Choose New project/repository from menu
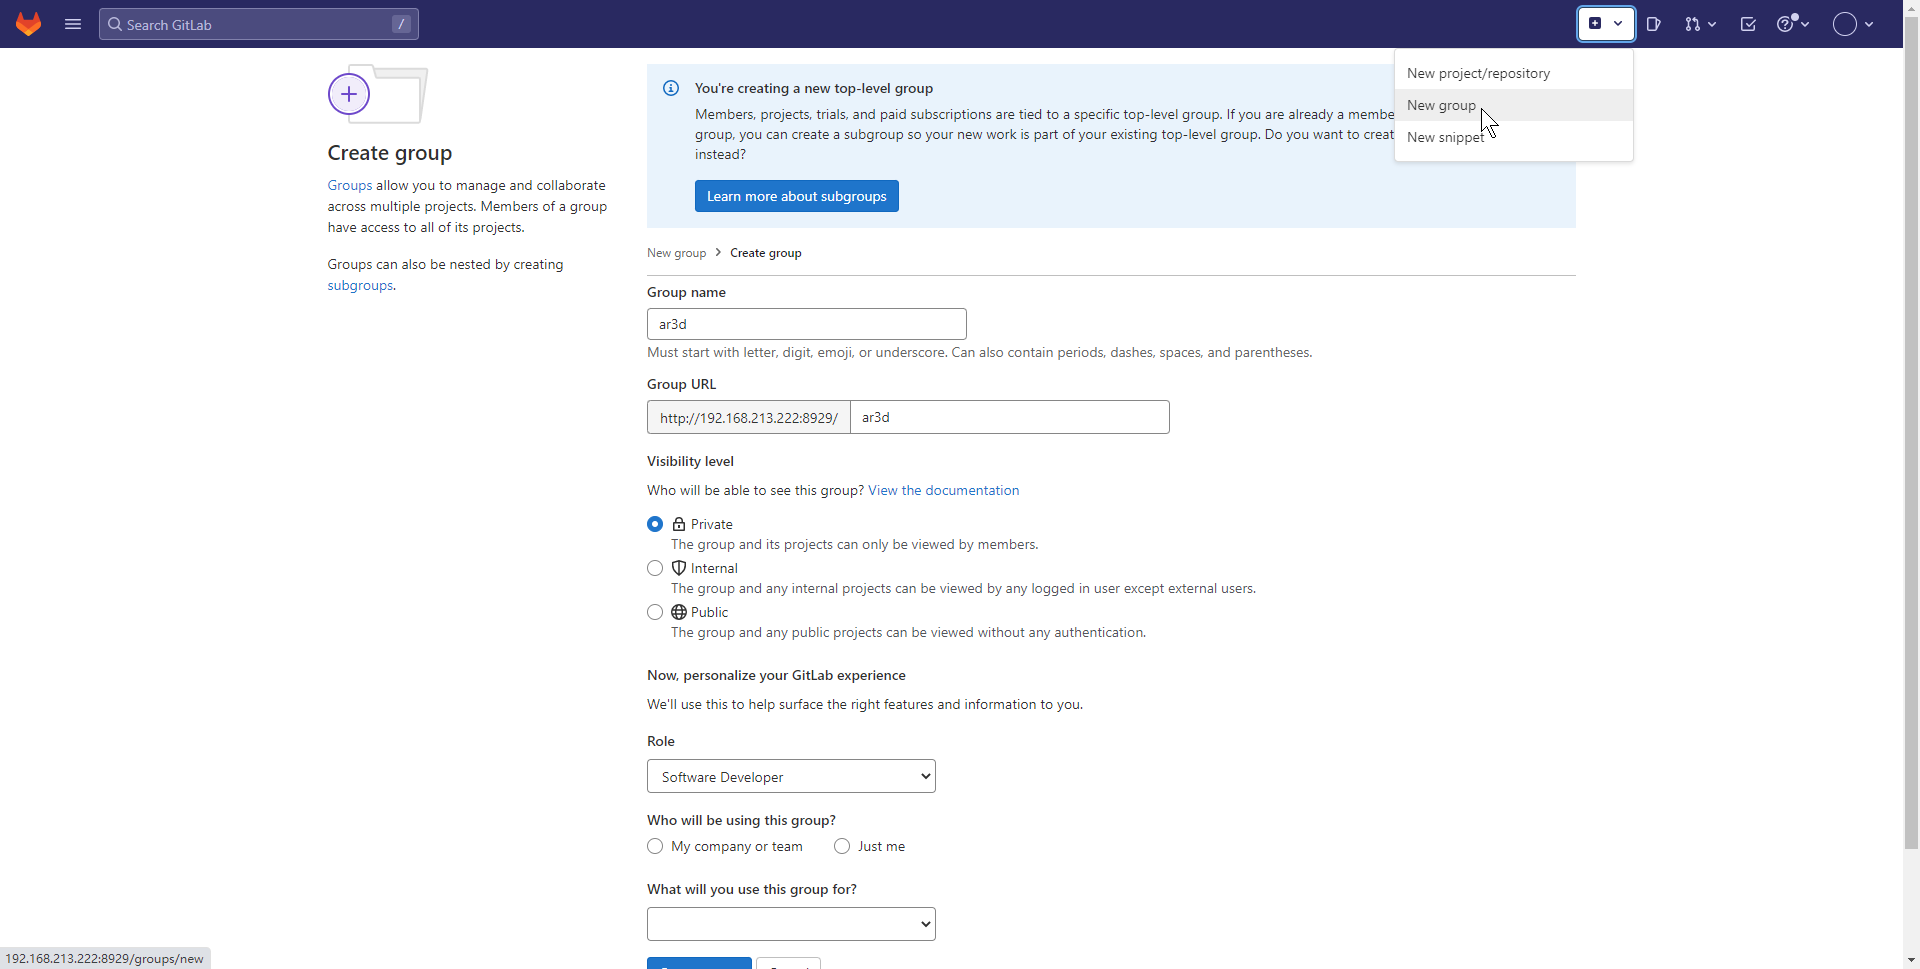Screen dimensions: 1920x969 tap(1478, 73)
